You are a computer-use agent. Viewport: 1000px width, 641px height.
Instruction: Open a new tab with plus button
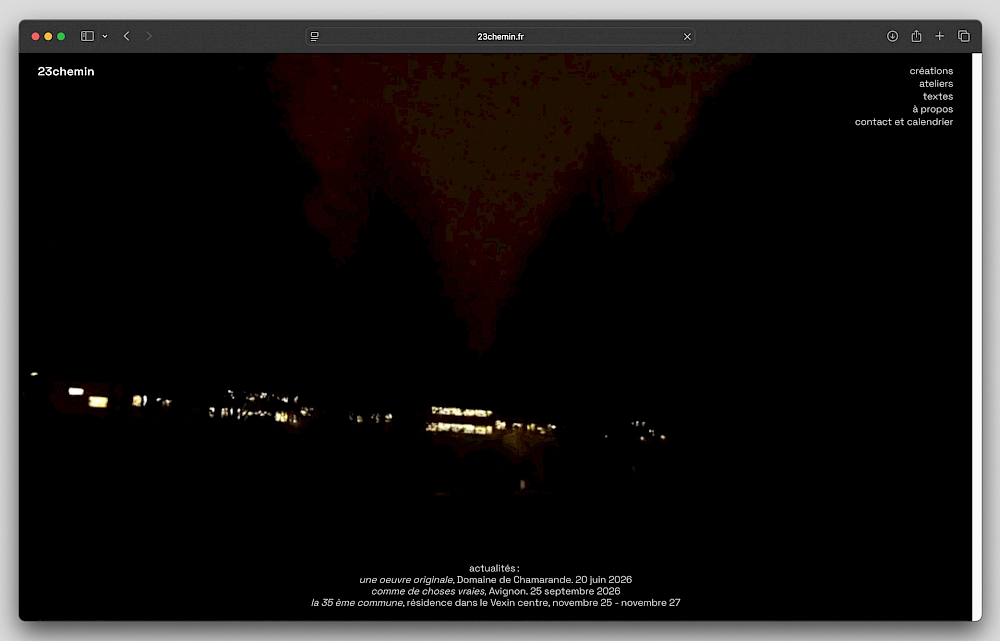point(939,36)
